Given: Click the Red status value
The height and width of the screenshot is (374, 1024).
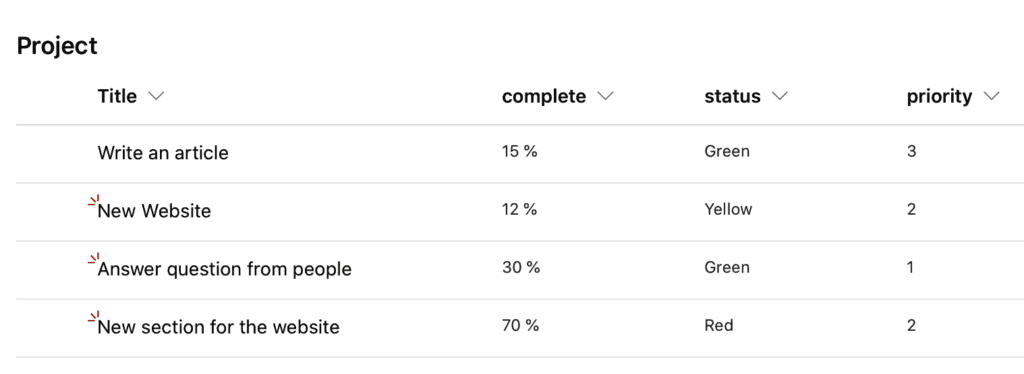Looking at the screenshot, I should pyautogui.click(x=719, y=325).
